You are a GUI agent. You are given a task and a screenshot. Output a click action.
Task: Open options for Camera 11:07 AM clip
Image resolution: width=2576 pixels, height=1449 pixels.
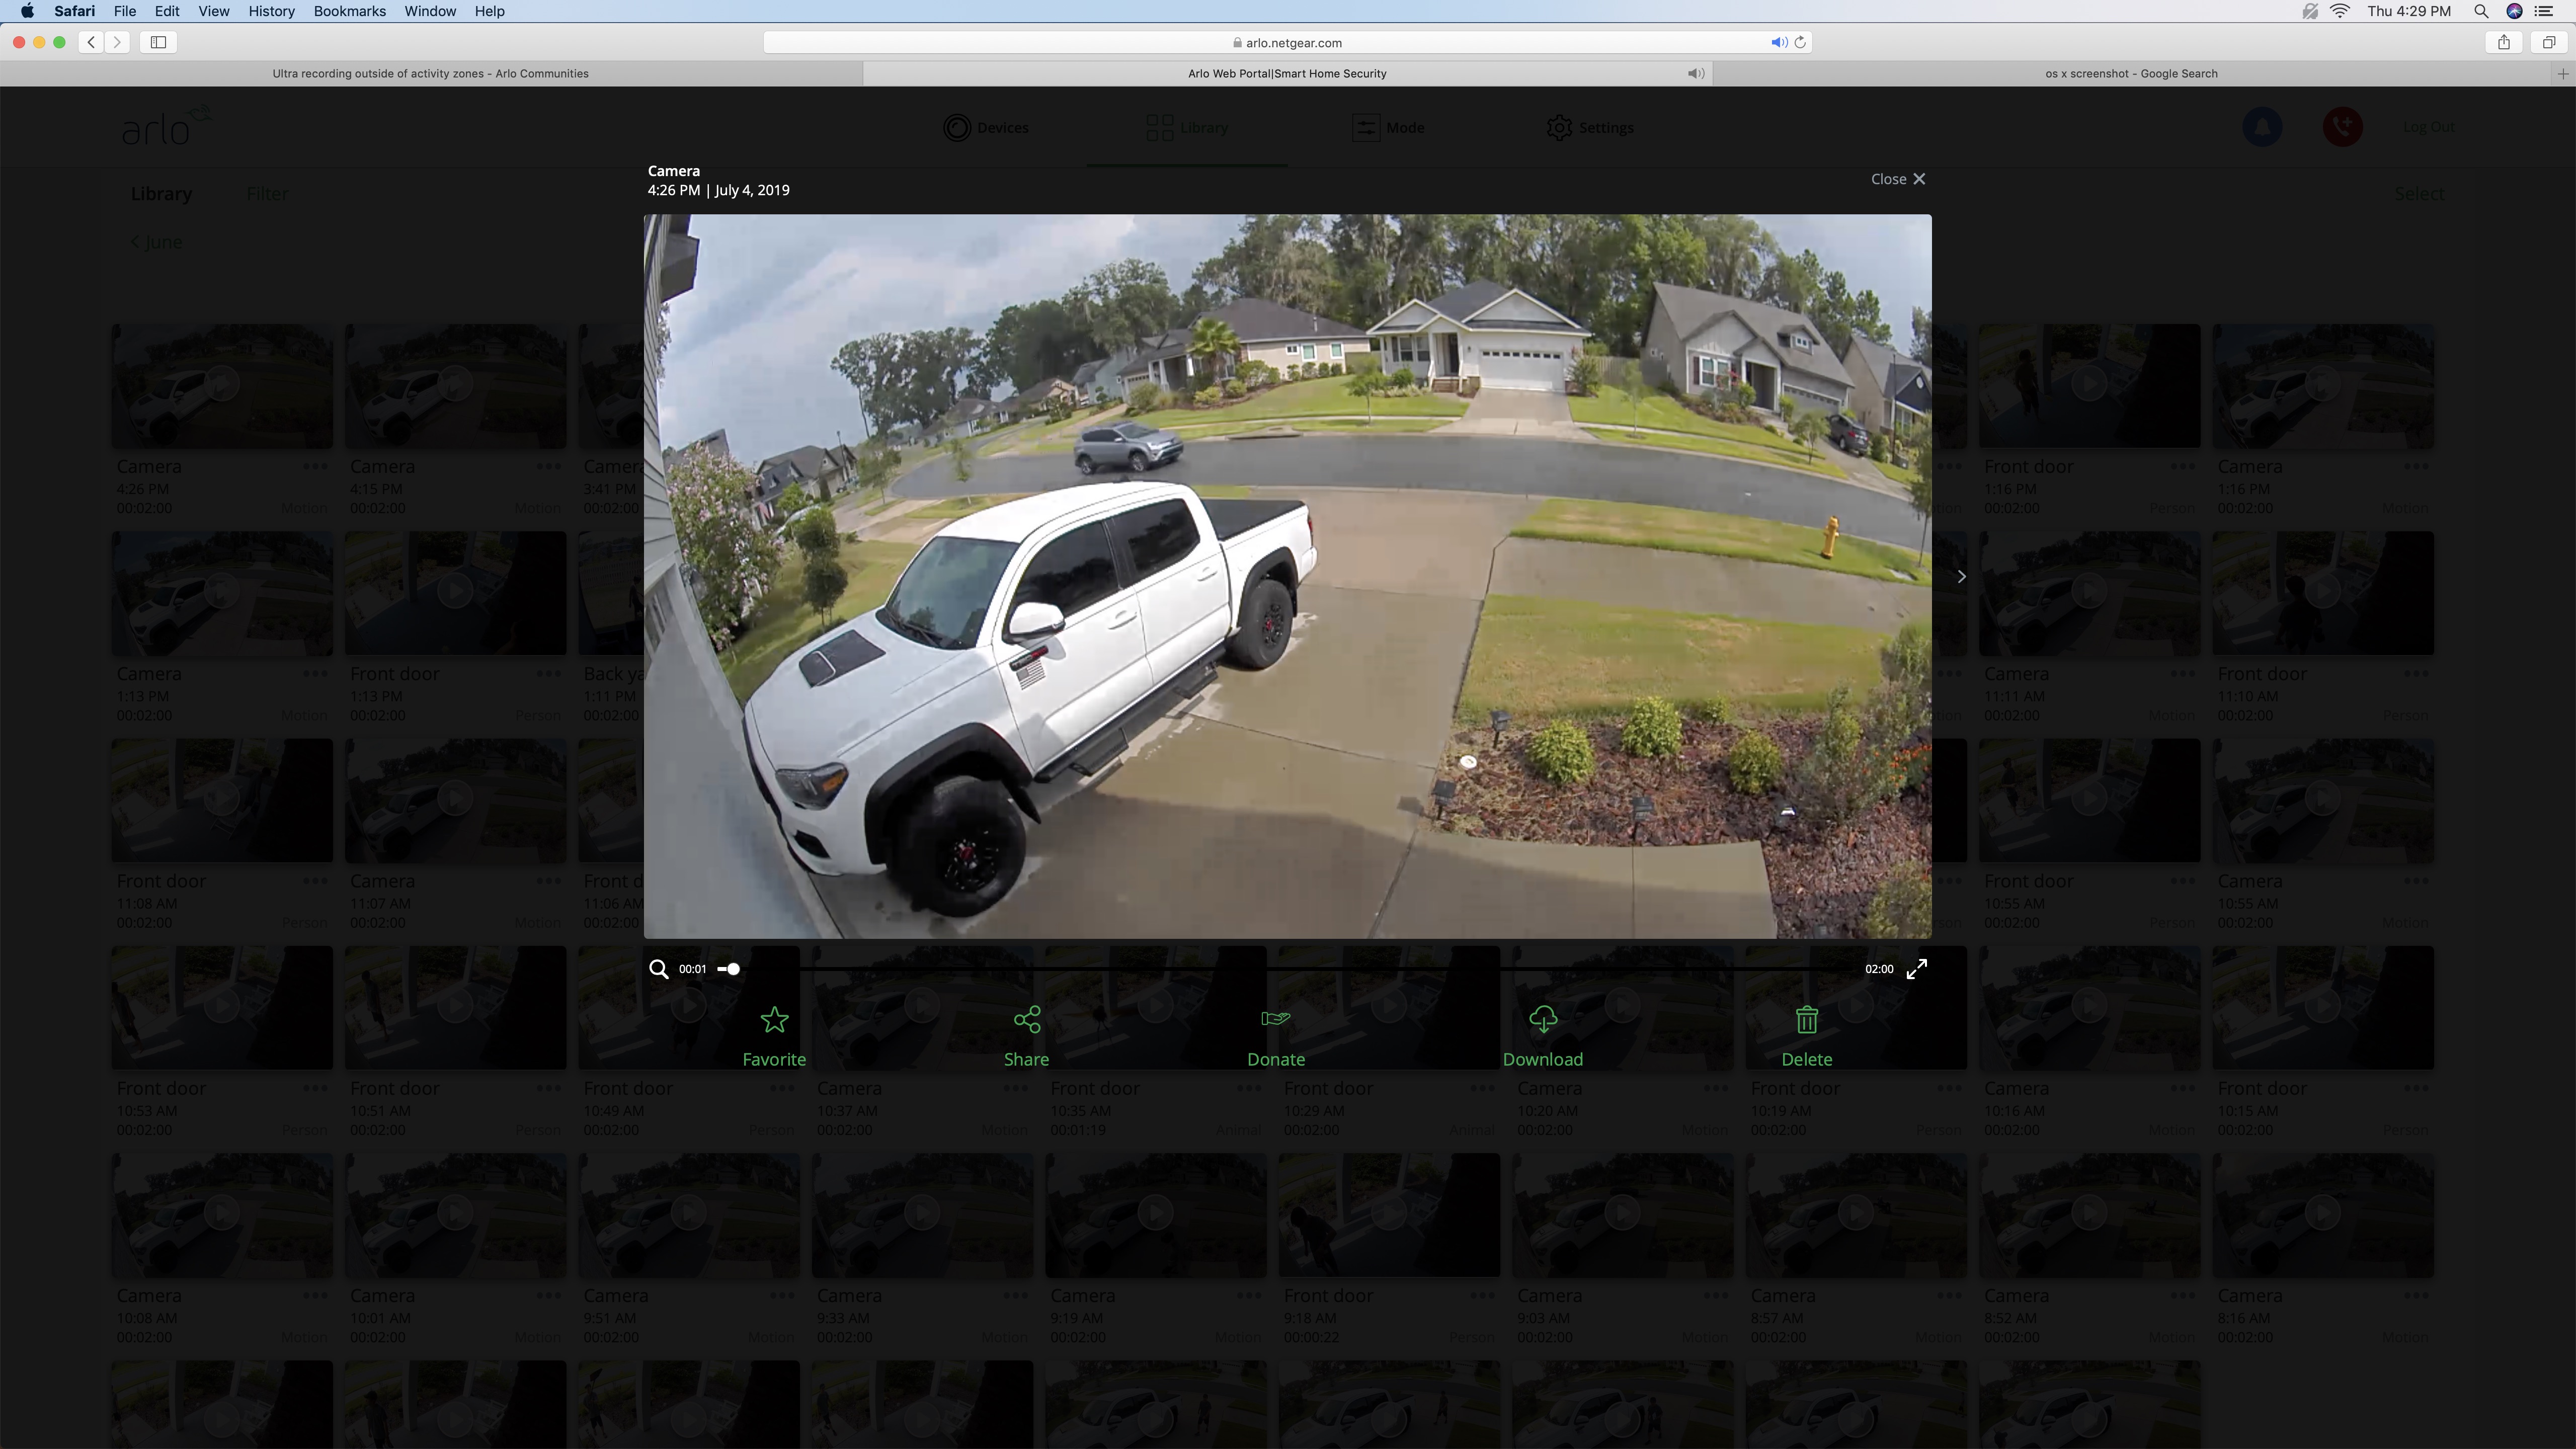click(x=548, y=881)
